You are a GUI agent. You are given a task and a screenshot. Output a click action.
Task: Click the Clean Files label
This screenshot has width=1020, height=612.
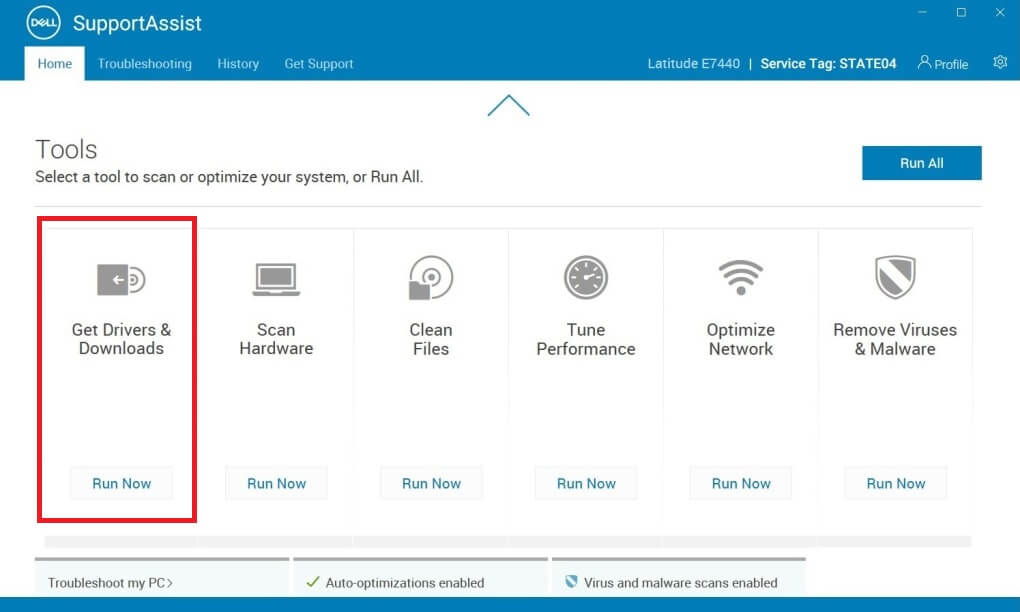(x=431, y=339)
